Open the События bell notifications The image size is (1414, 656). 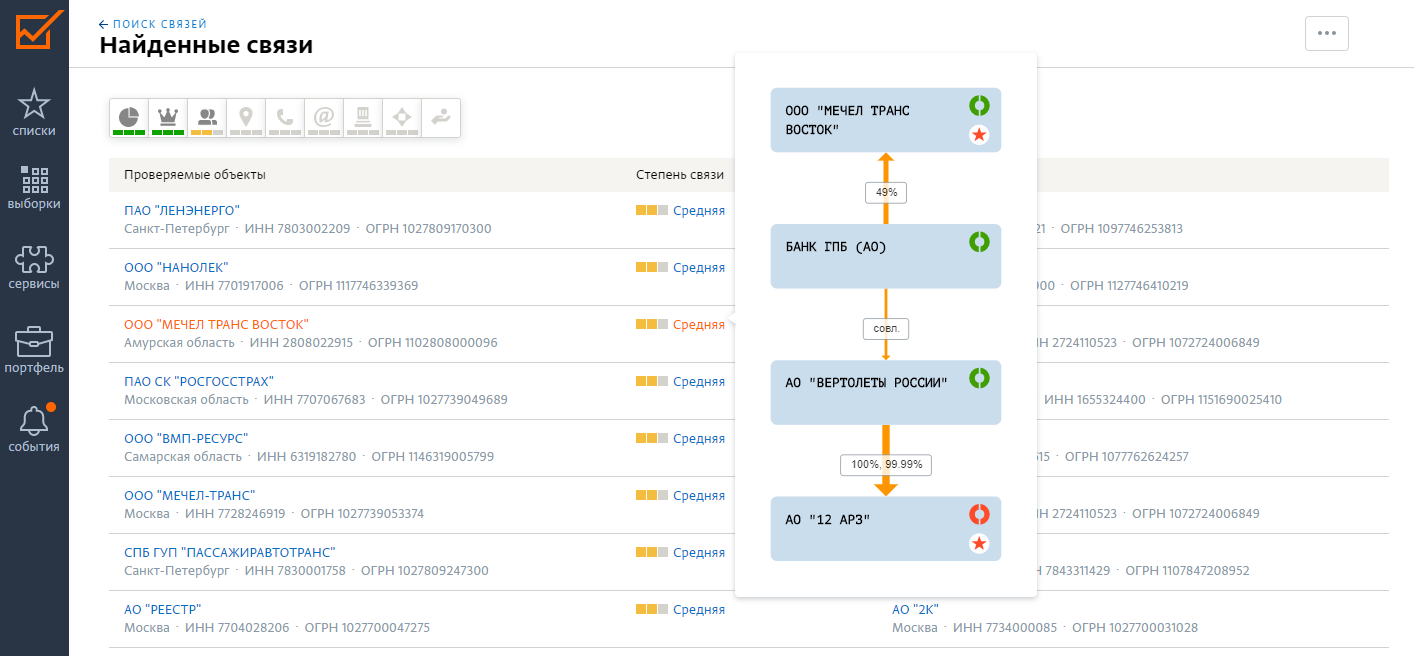34,430
